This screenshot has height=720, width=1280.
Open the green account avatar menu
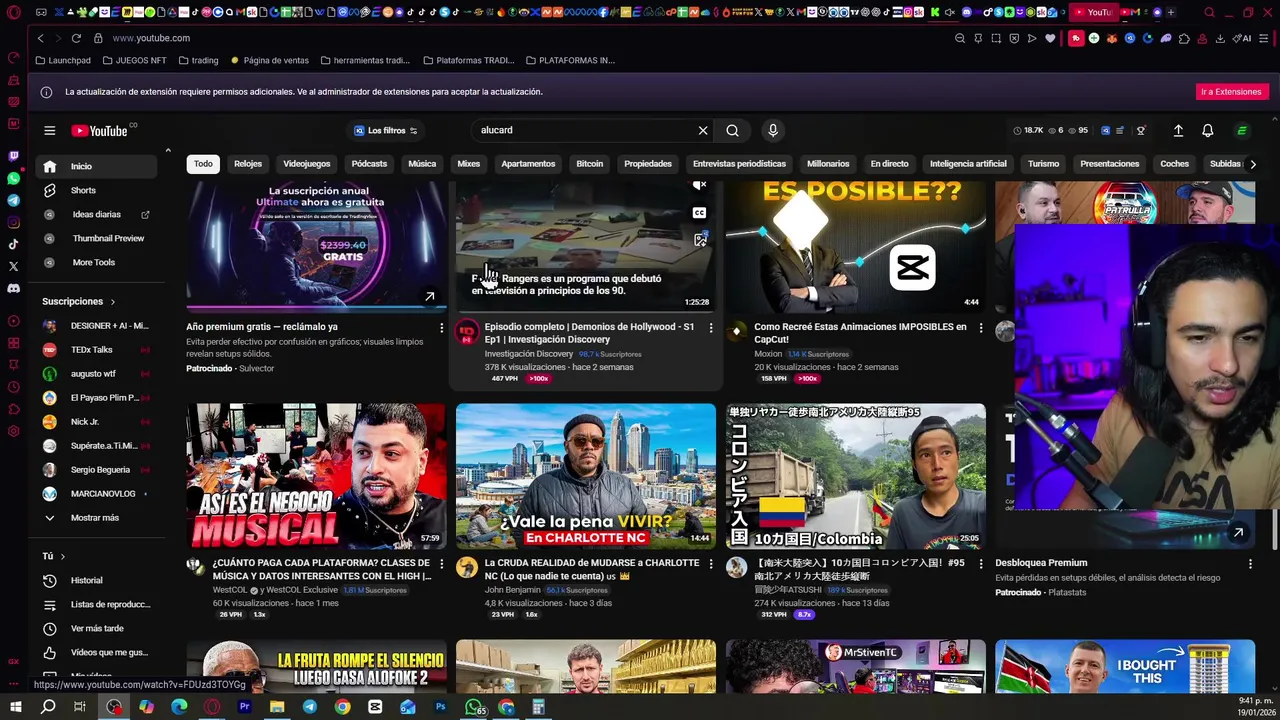1242,130
